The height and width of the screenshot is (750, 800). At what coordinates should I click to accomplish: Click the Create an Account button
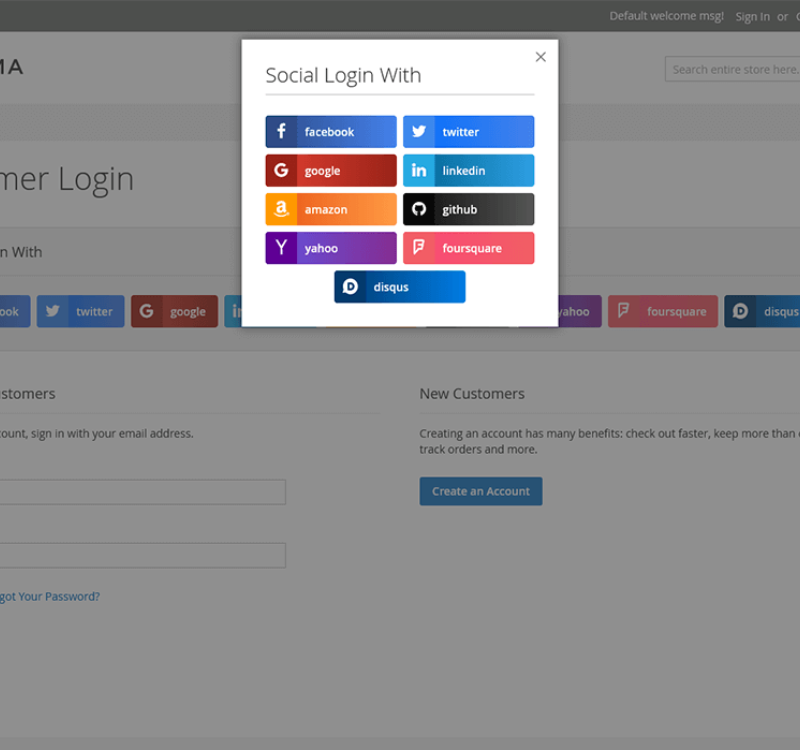coord(481,491)
